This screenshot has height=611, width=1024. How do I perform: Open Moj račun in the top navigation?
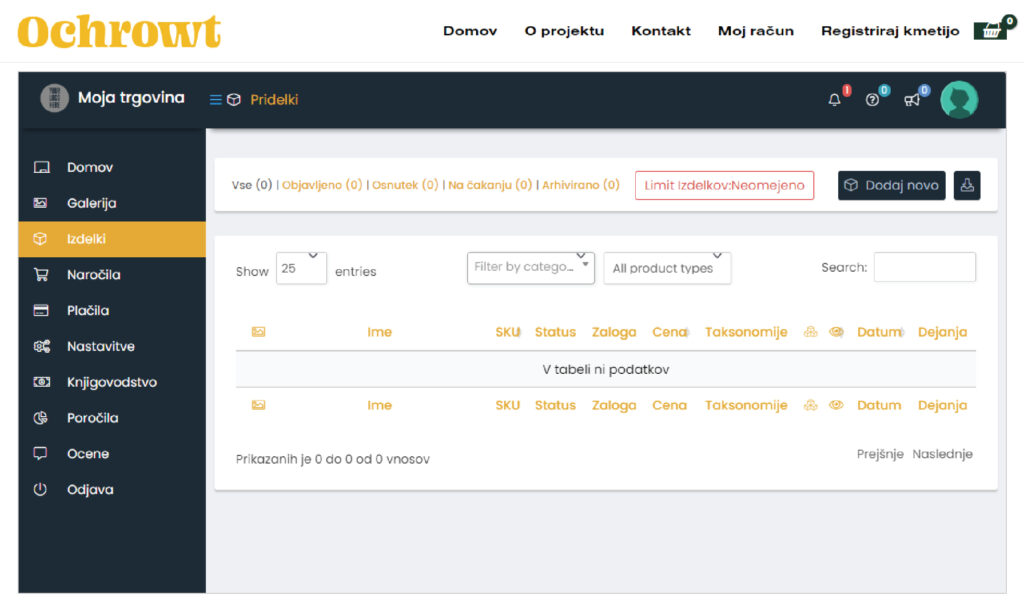point(756,31)
